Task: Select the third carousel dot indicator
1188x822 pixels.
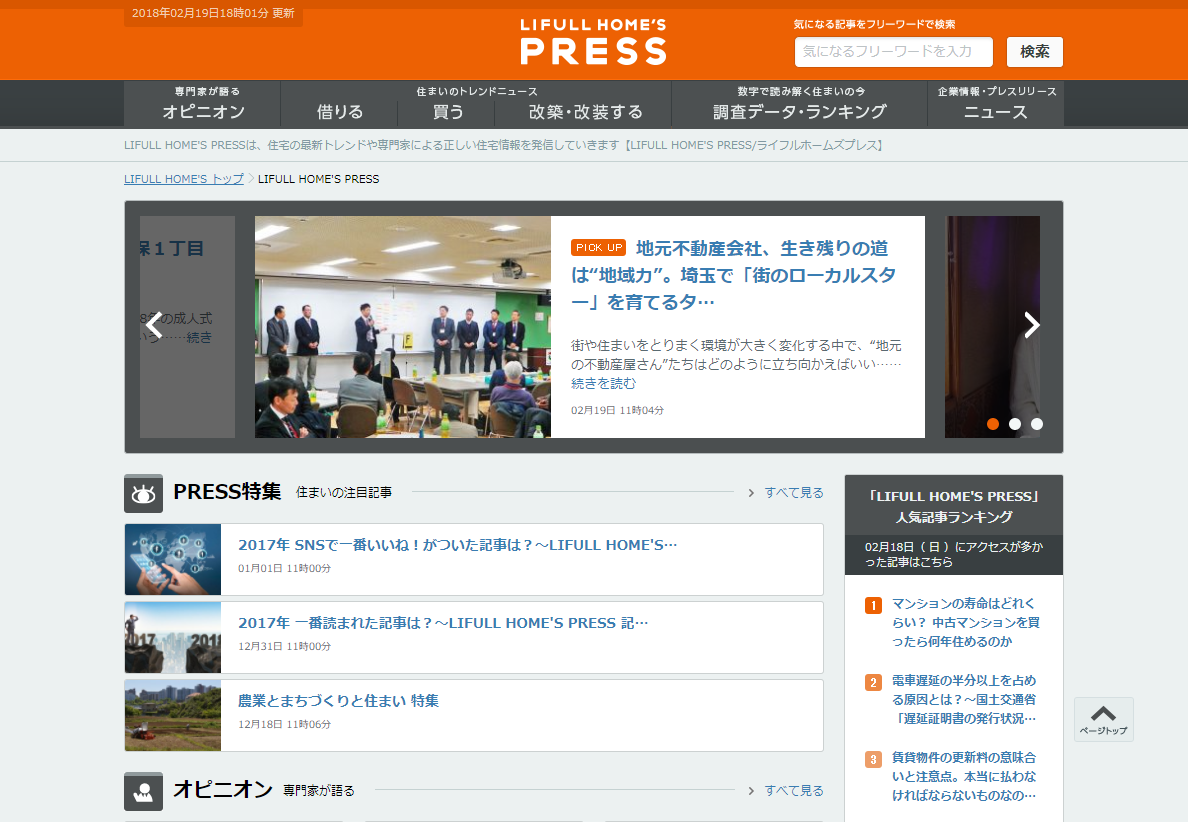Action: coord(1036,424)
